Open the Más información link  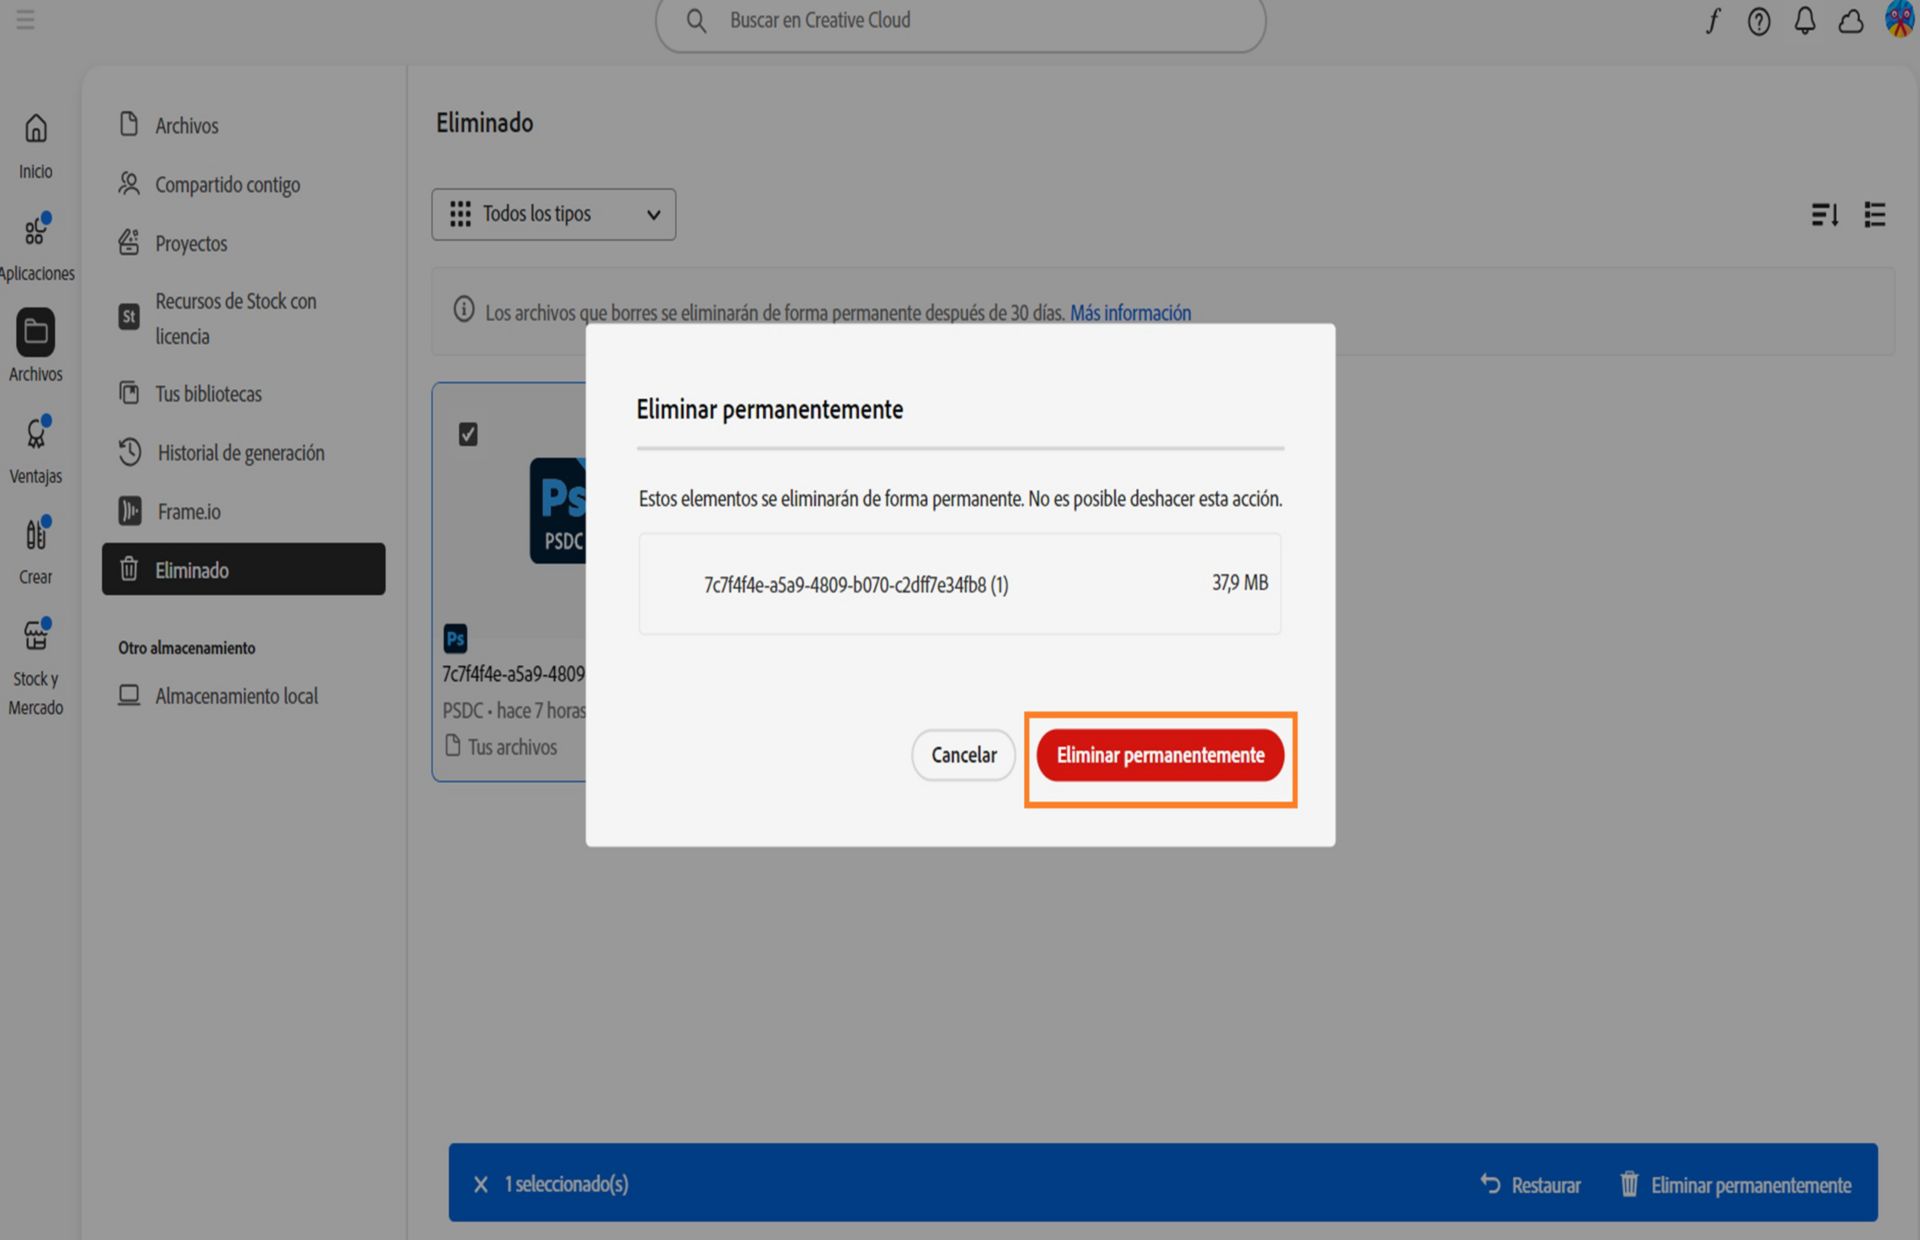point(1130,313)
